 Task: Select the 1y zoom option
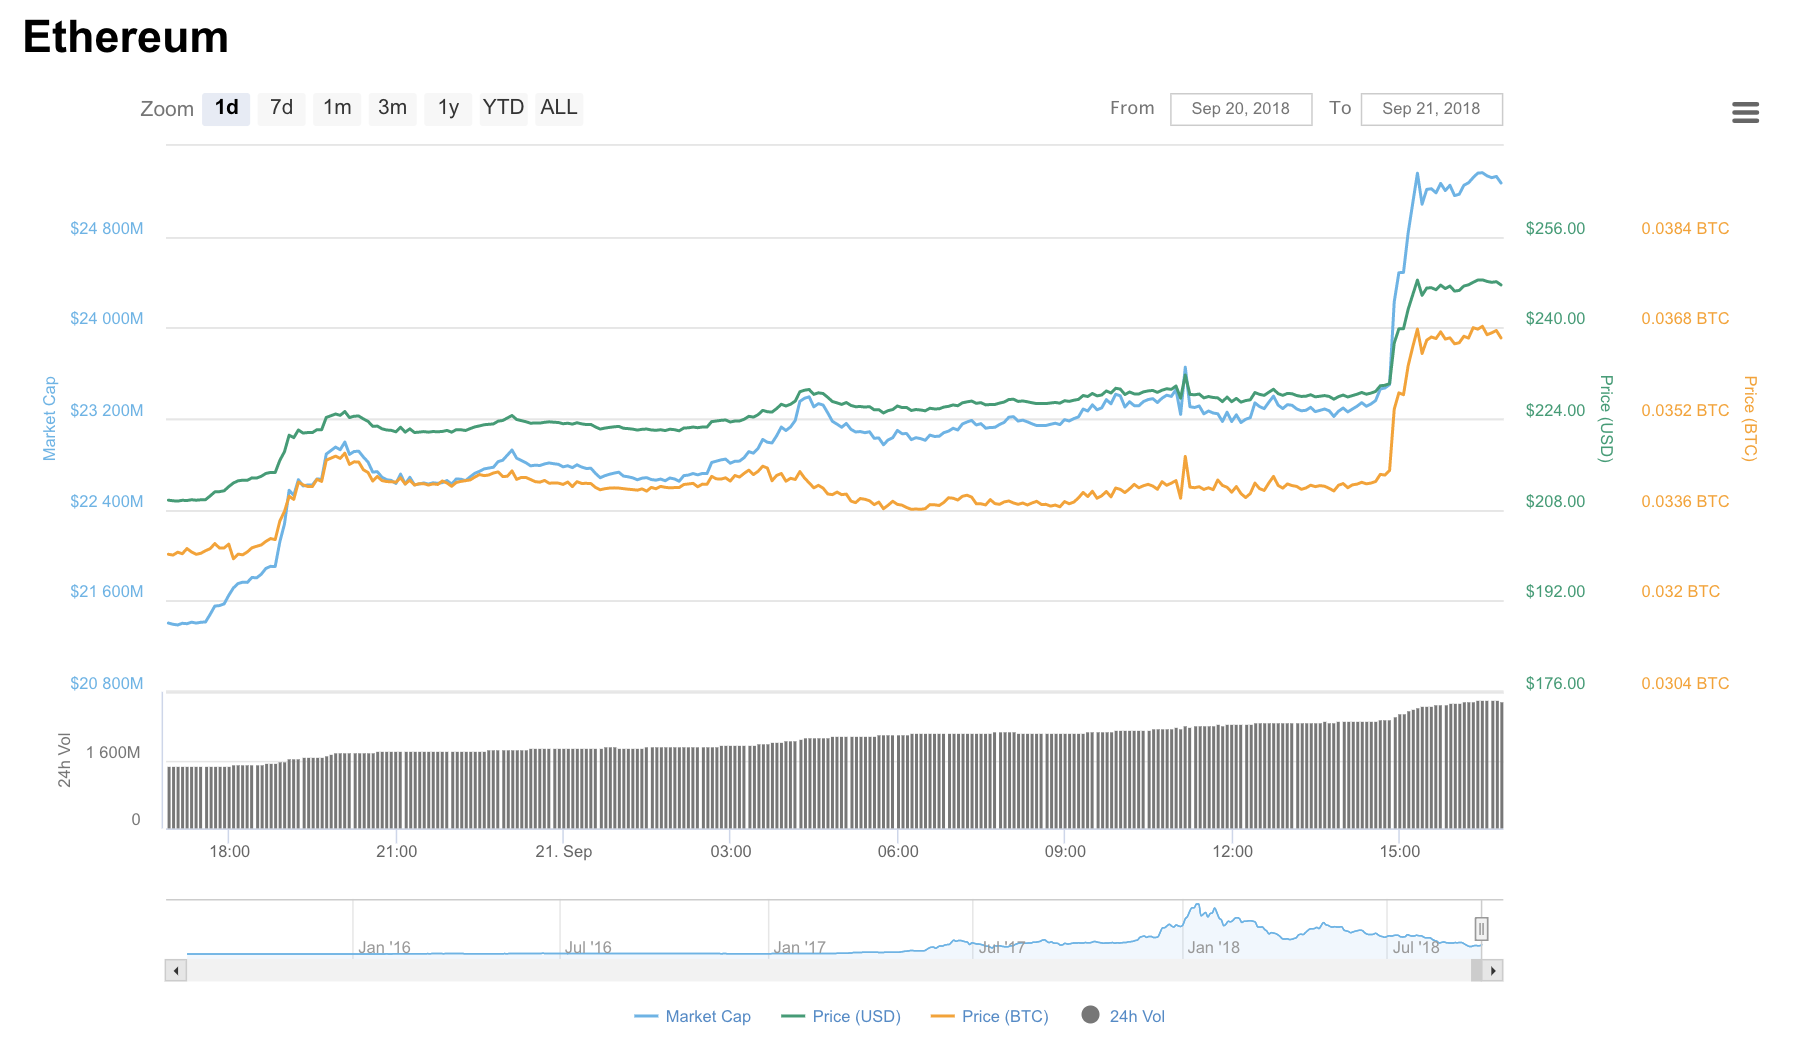pyautogui.click(x=448, y=108)
